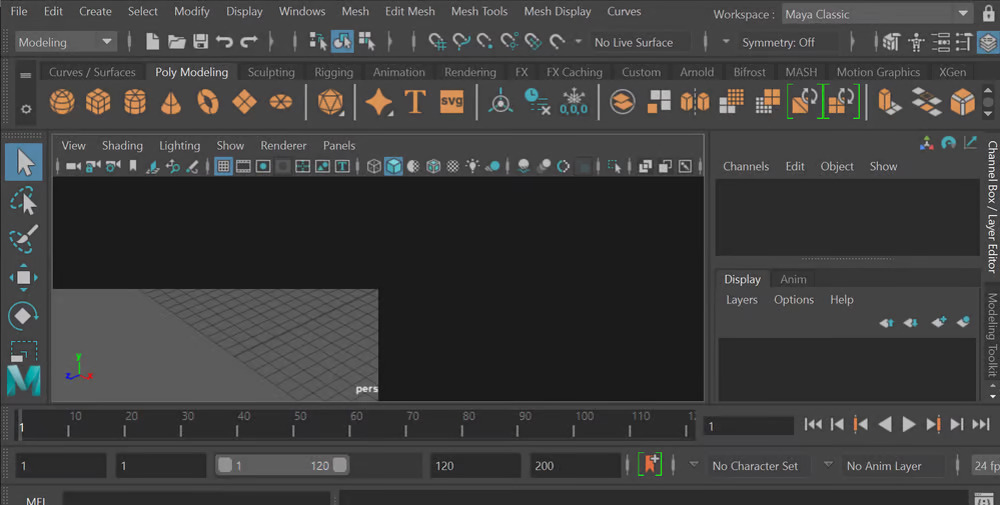Switch to the Sculpting shelf tab

(271, 72)
